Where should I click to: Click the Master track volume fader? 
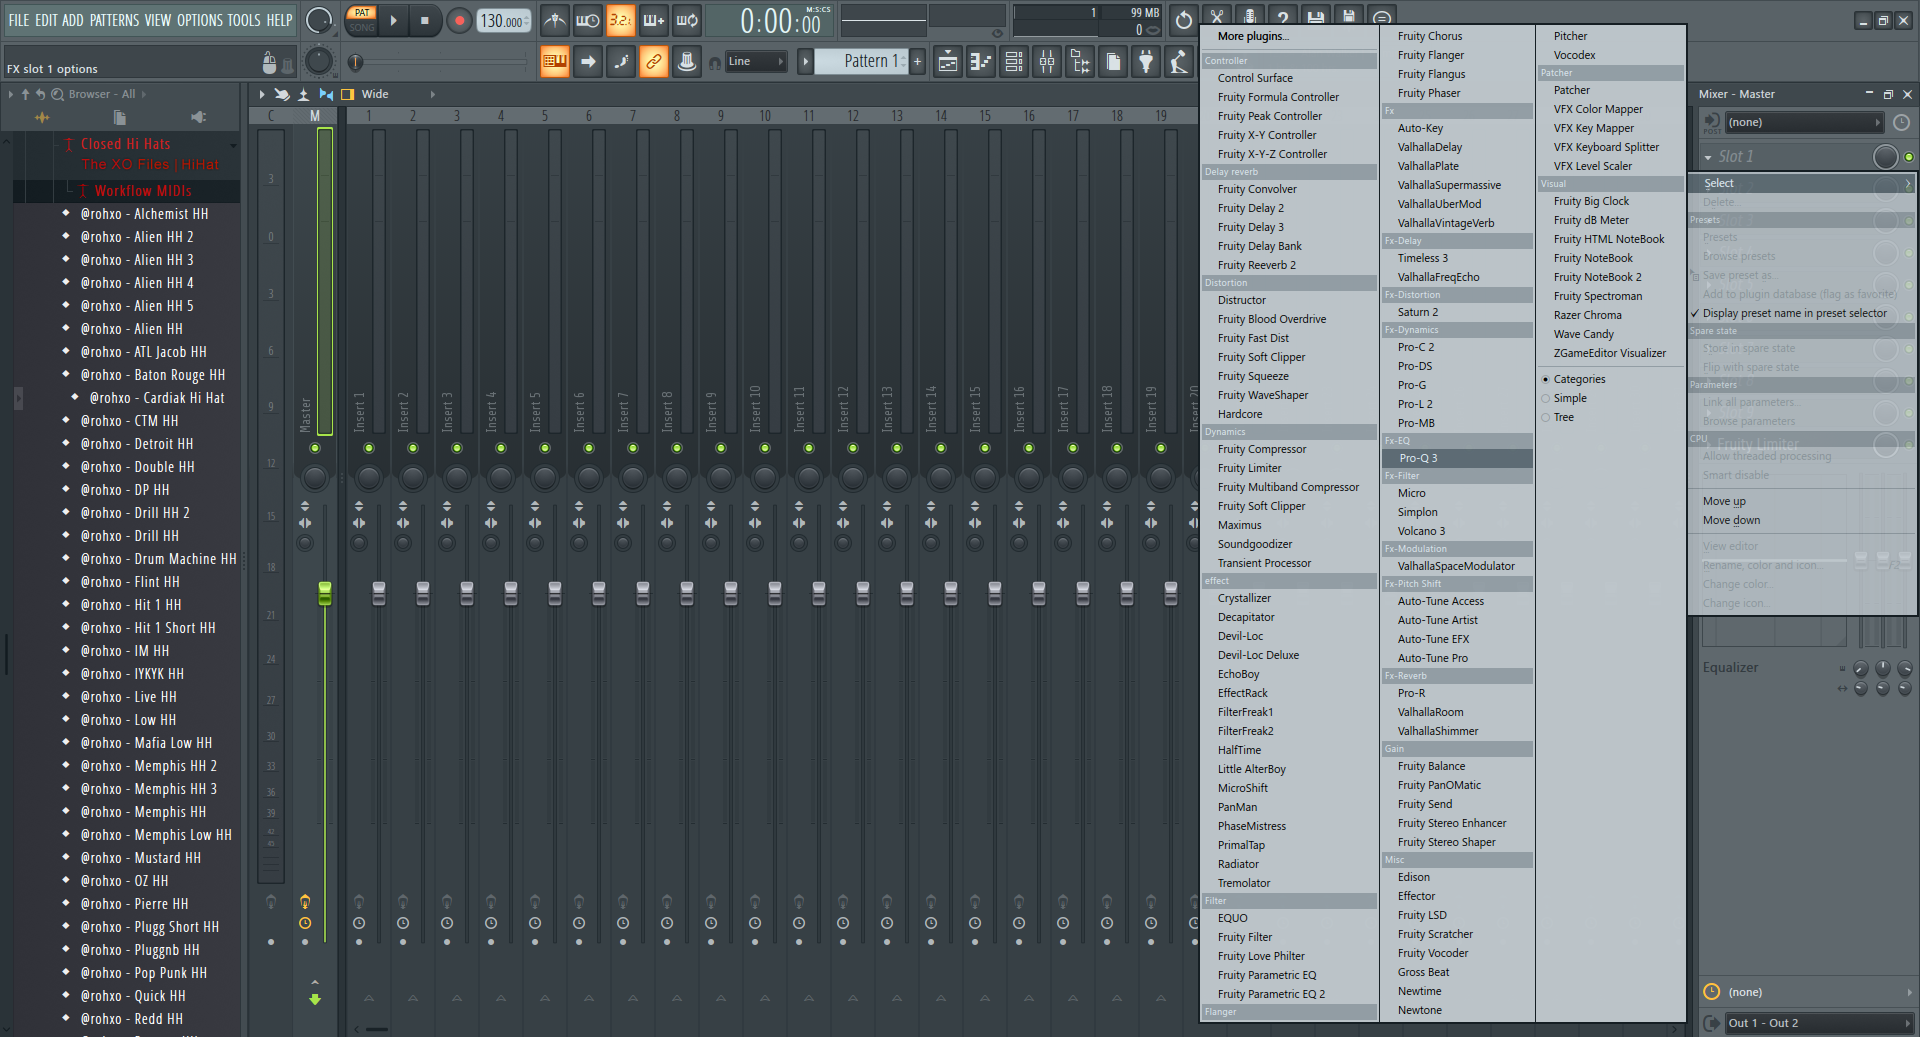[325, 593]
